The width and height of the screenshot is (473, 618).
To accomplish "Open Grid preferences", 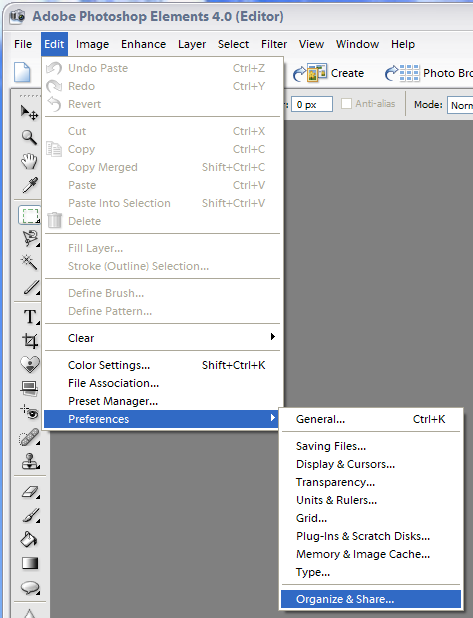I will point(371,518).
